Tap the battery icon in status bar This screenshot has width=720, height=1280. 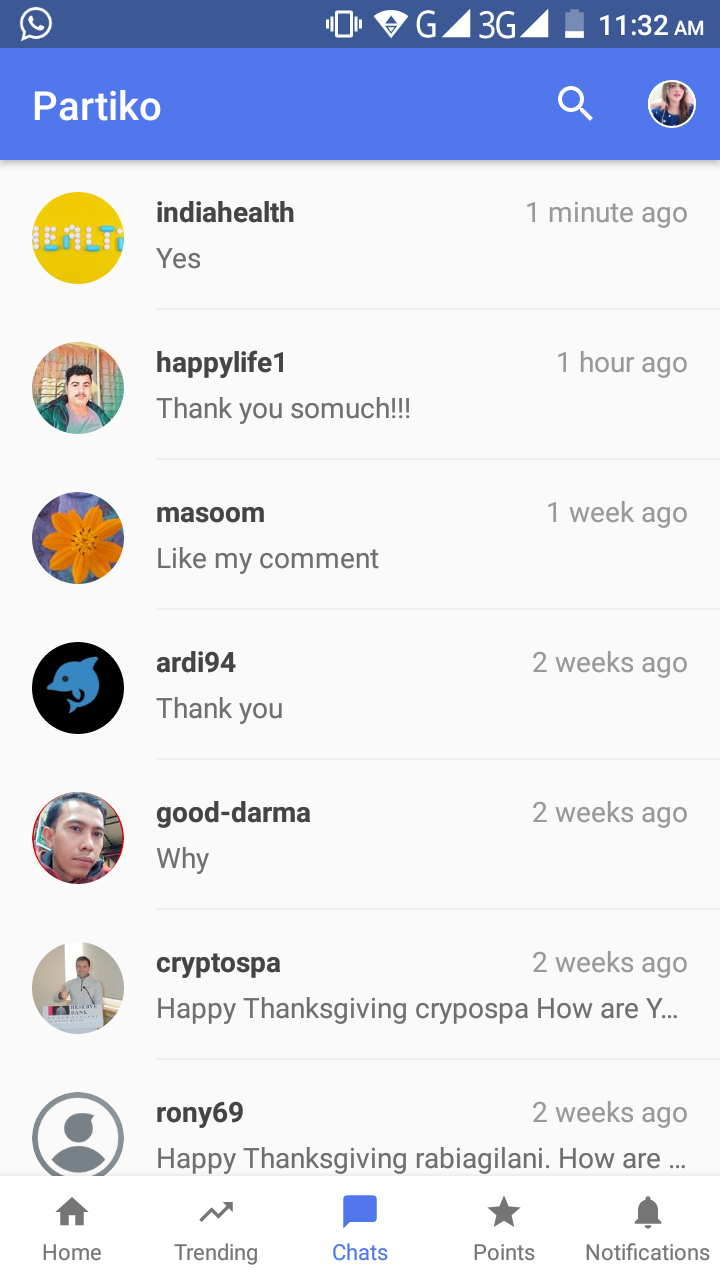pos(574,24)
